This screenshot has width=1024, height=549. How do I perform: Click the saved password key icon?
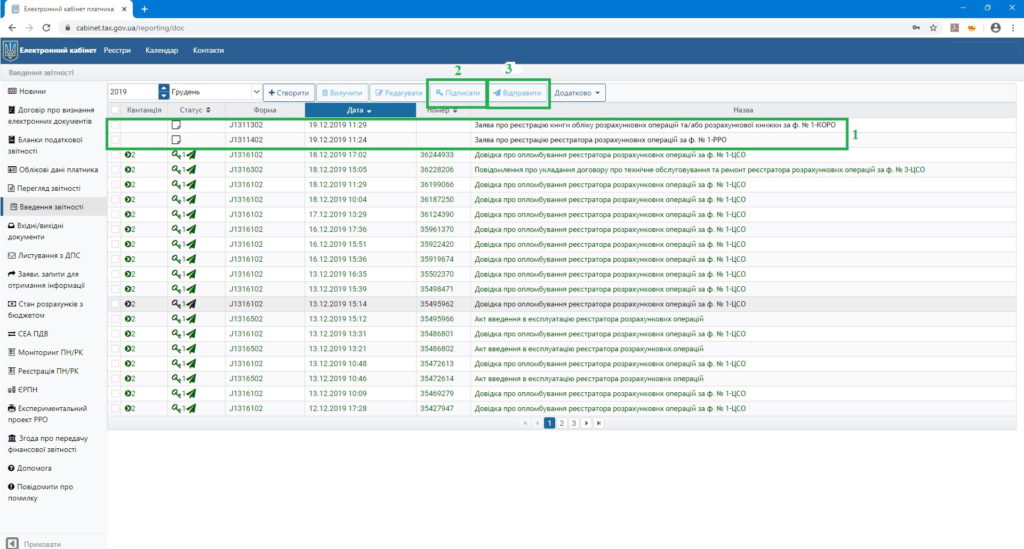[915, 29]
